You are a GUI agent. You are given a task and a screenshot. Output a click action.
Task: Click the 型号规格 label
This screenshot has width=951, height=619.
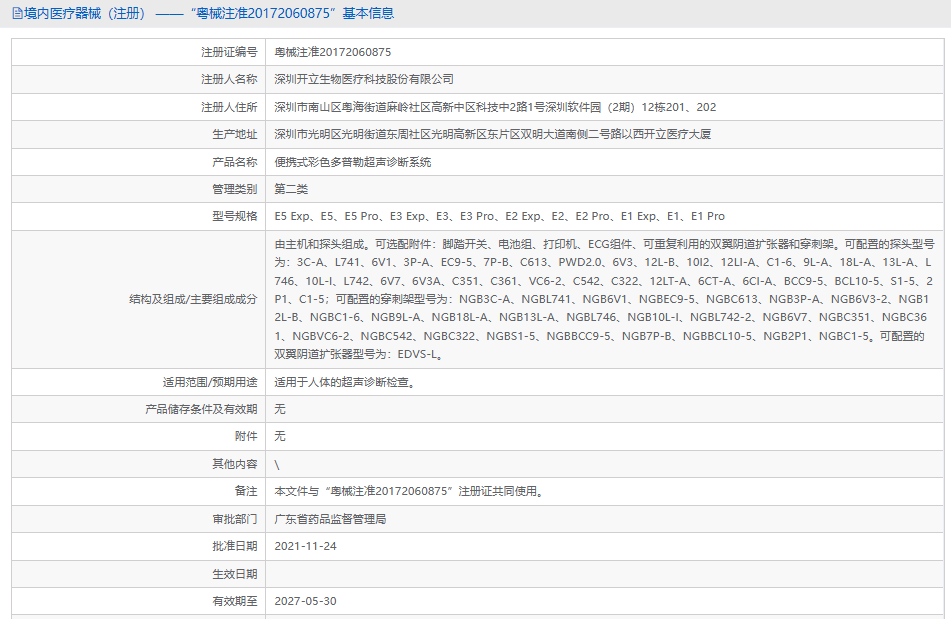[235, 216]
